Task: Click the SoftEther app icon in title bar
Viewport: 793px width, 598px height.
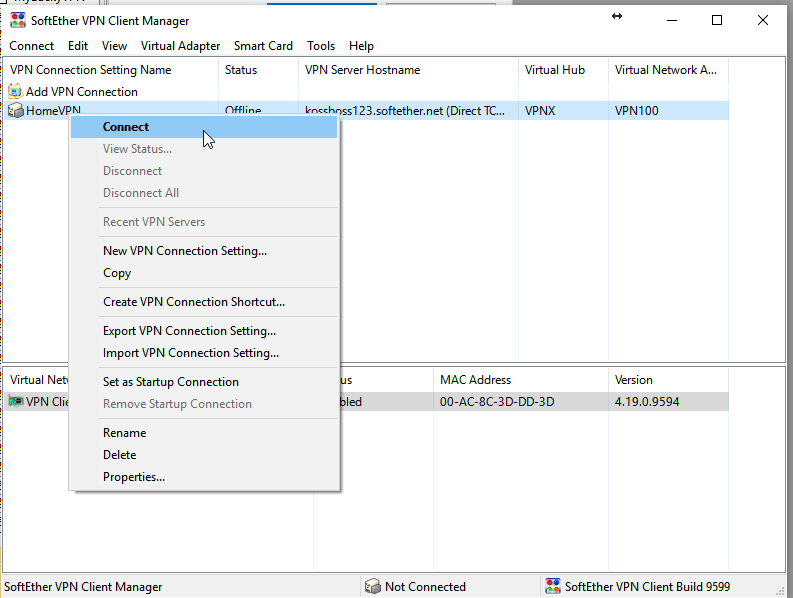Action: (x=18, y=20)
